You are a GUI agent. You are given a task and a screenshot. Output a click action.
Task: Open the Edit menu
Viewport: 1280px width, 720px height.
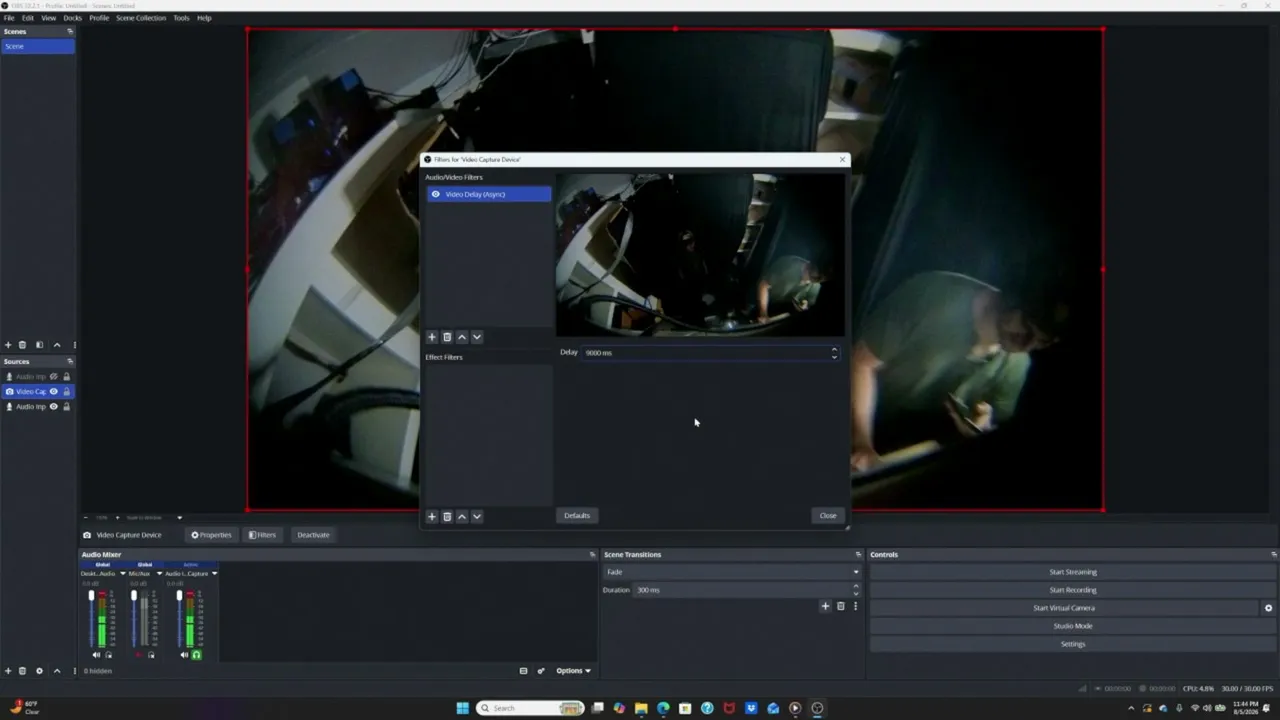(x=27, y=18)
